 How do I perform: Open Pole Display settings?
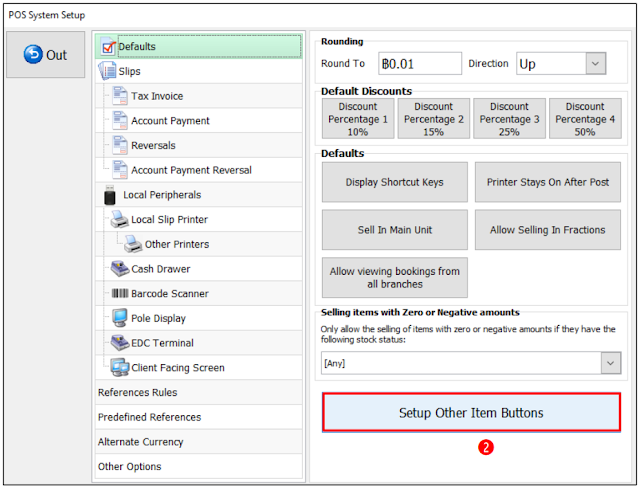click(x=199, y=318)
